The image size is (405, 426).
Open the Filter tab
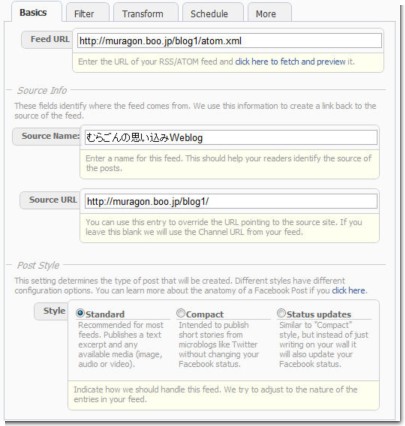pyautogui.click(x=87, y=13)
